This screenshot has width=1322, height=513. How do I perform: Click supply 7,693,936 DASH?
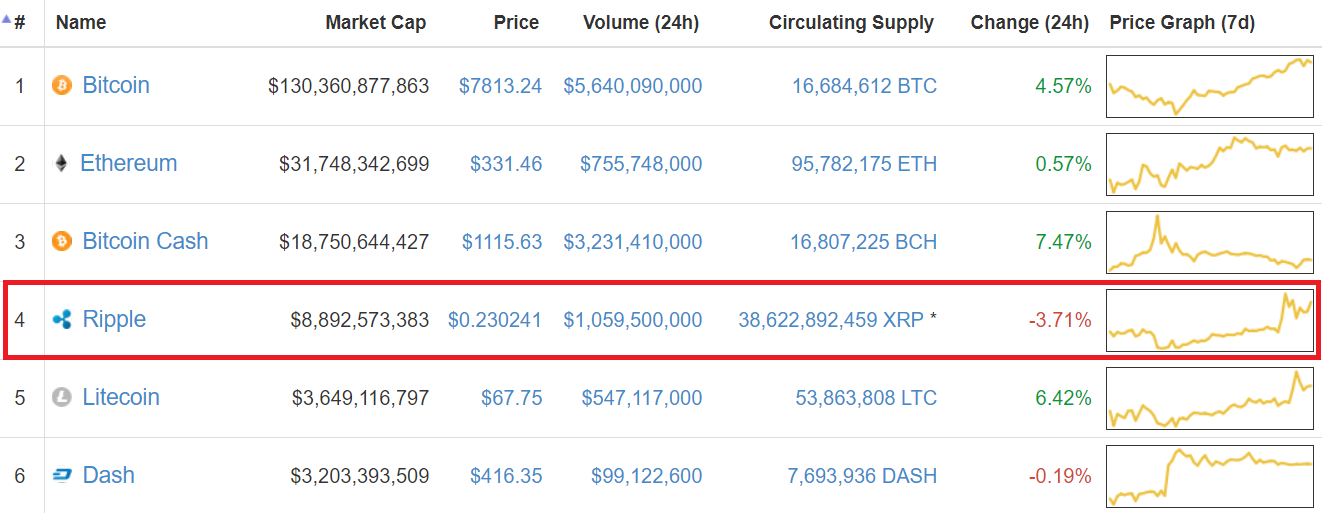tap(862, 476)
